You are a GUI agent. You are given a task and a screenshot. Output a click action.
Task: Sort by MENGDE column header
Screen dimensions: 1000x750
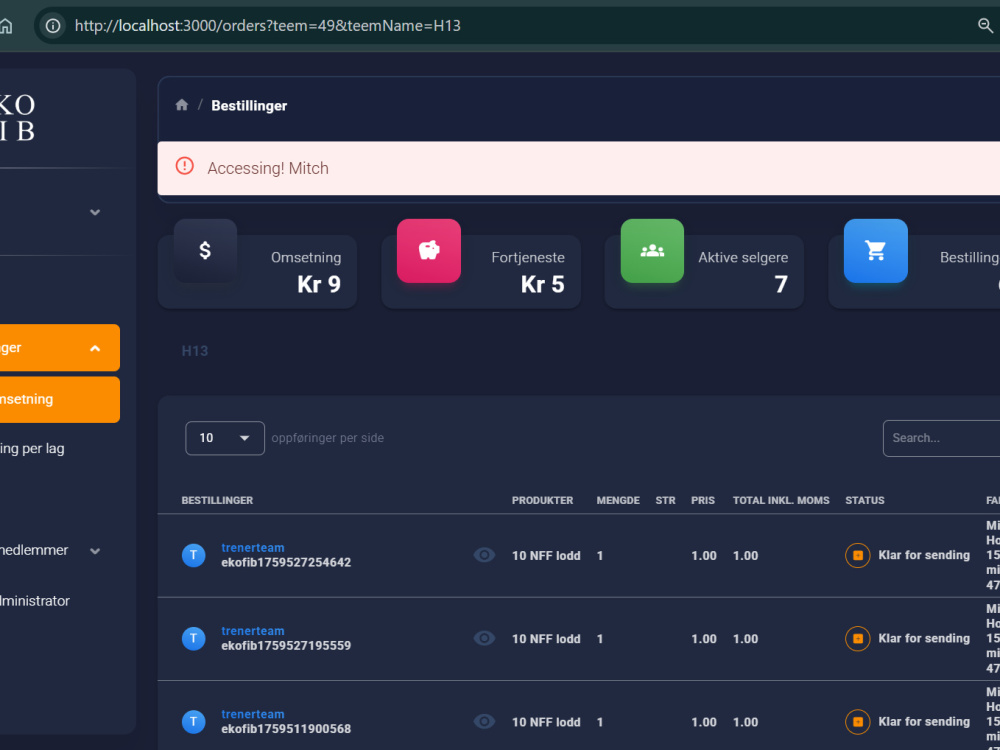[x=618, y=501]
